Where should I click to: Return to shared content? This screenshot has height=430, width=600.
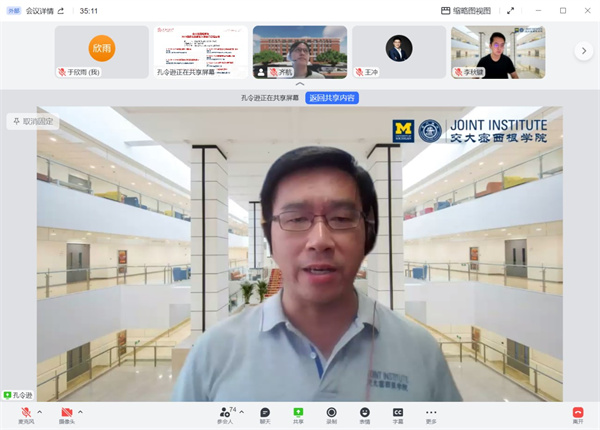332,98
